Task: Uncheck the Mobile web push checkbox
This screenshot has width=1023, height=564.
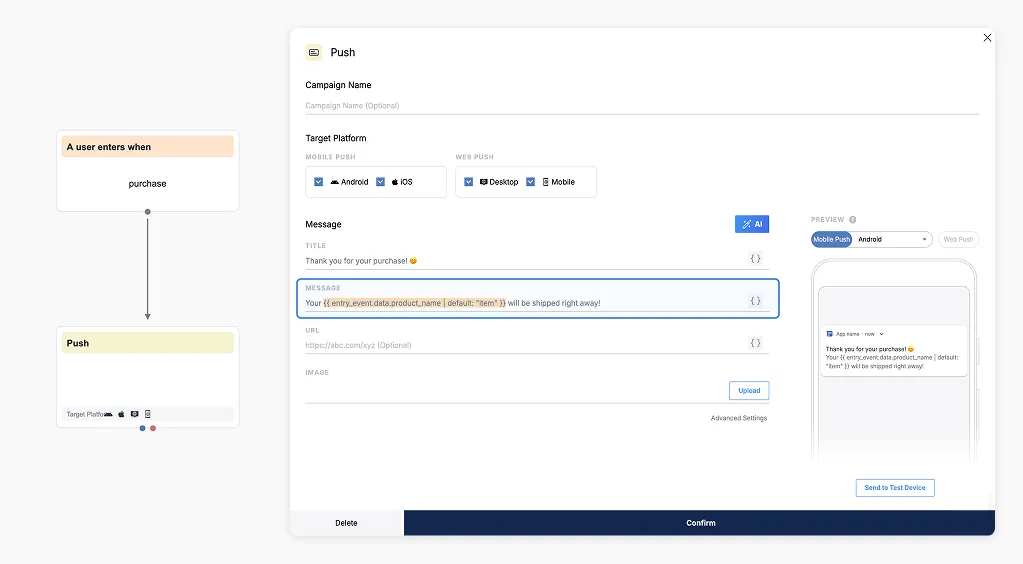Action: (530, 182)
